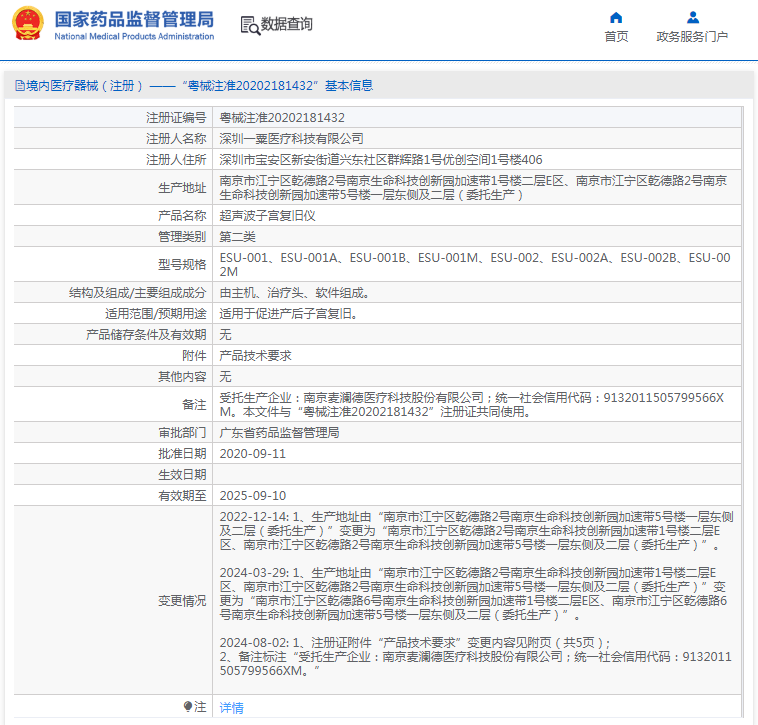Image resolution: width=758 pixels, height=725 pixels.
Task: Click the 国家药品监督管理局 title text
Action: point(133,19)
